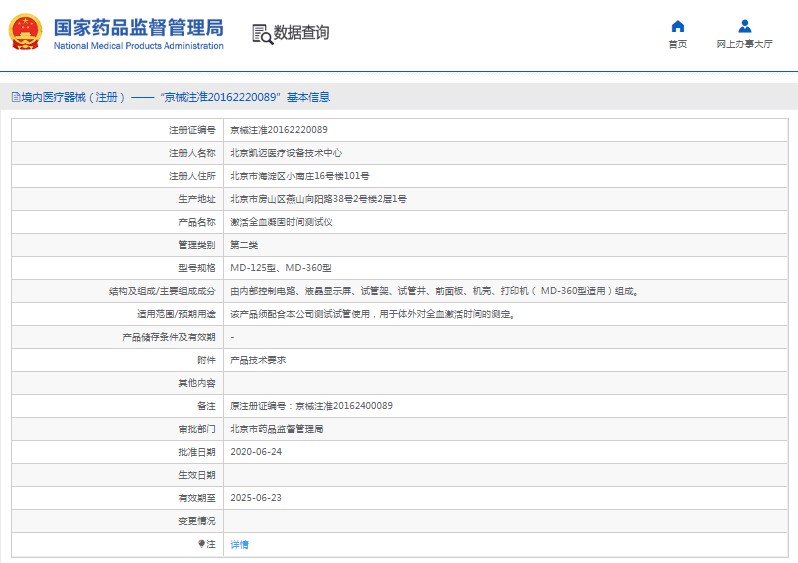Screen dimensions: 798x563
Task: Click the document icon before 境内医疗器械
Action: point(16,97)
